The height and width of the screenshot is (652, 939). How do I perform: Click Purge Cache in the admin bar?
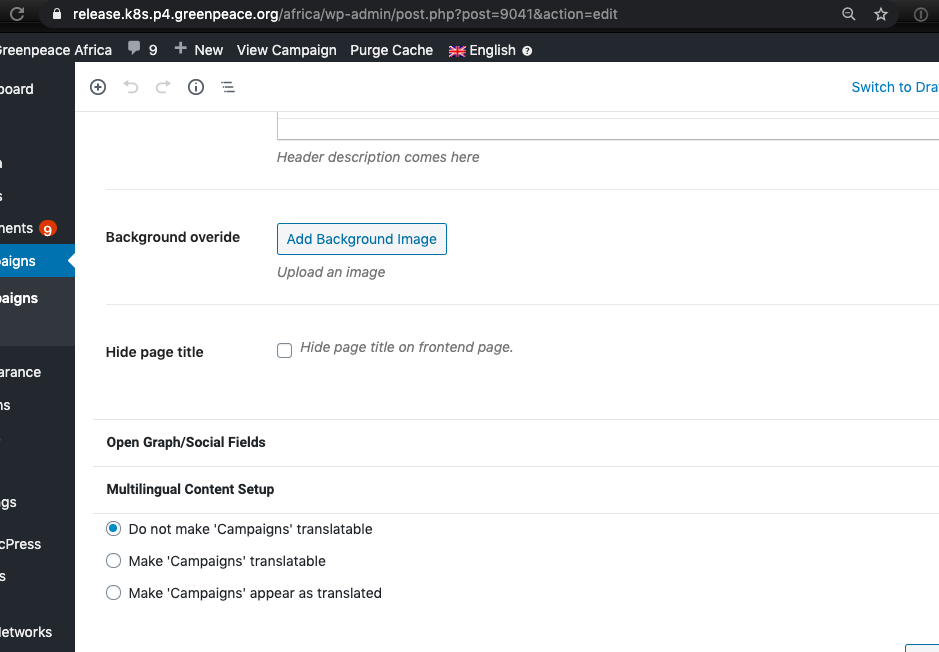coord(391,50)
